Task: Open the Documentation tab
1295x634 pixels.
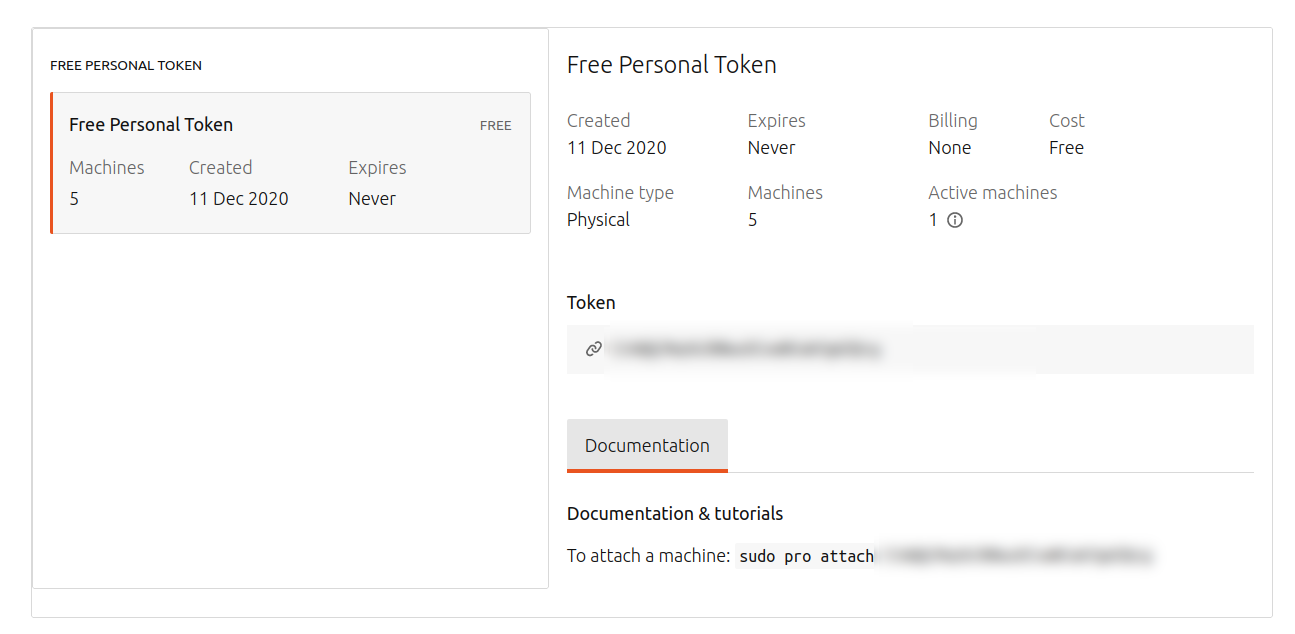Action: tap(647, 446)
